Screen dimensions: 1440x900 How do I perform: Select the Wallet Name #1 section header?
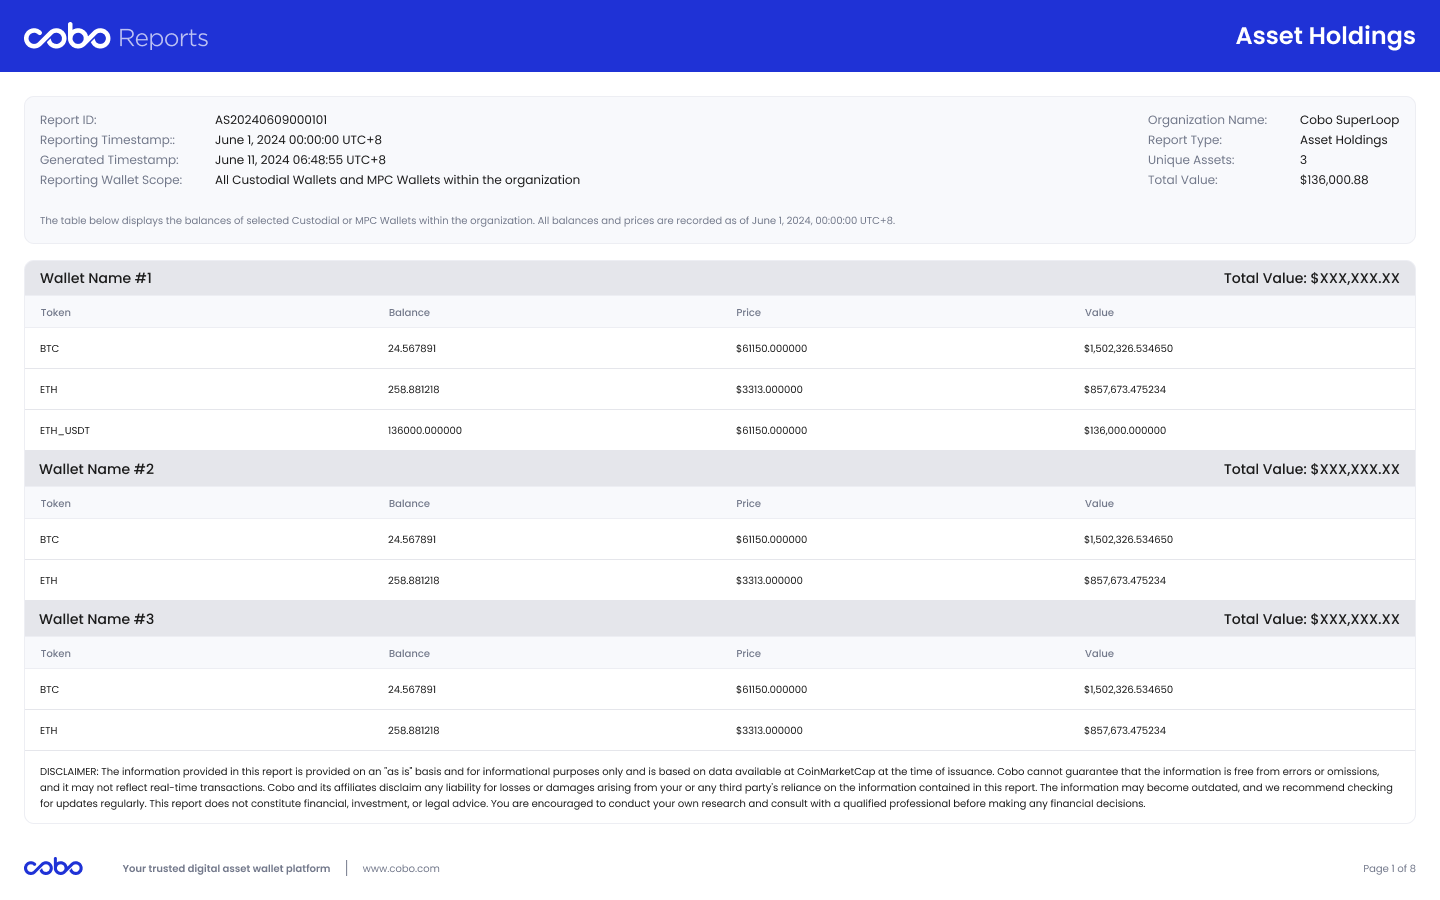[720, 278]
